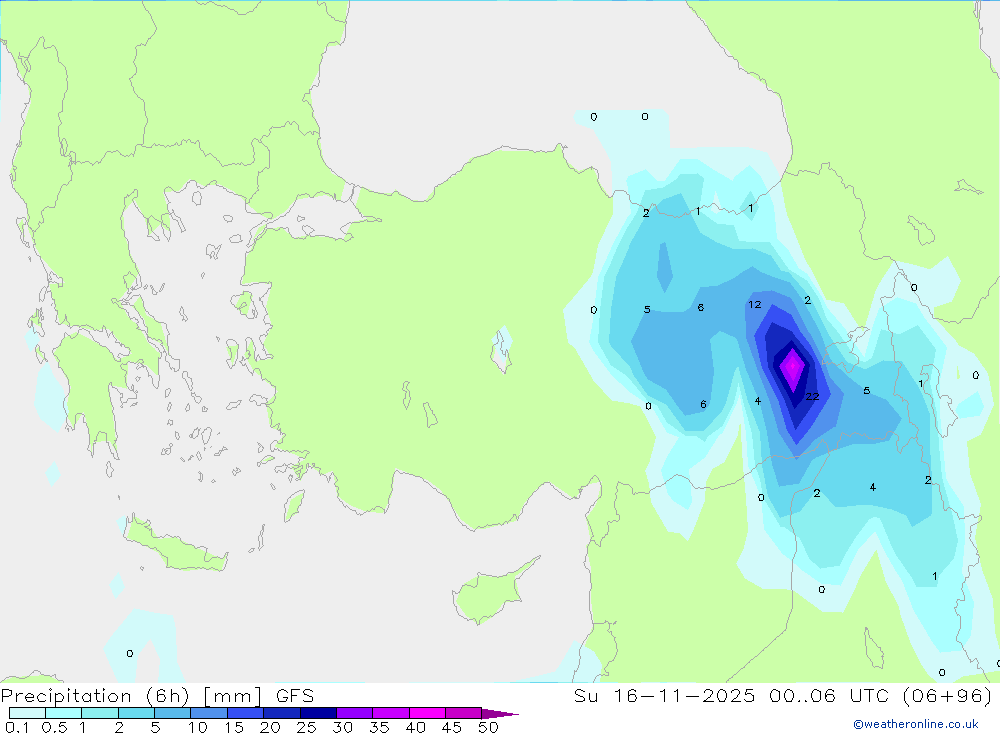1000x733 pixels.
Task: Click the 25–30 mm navy legend swatch
Action: coord(318,713)
